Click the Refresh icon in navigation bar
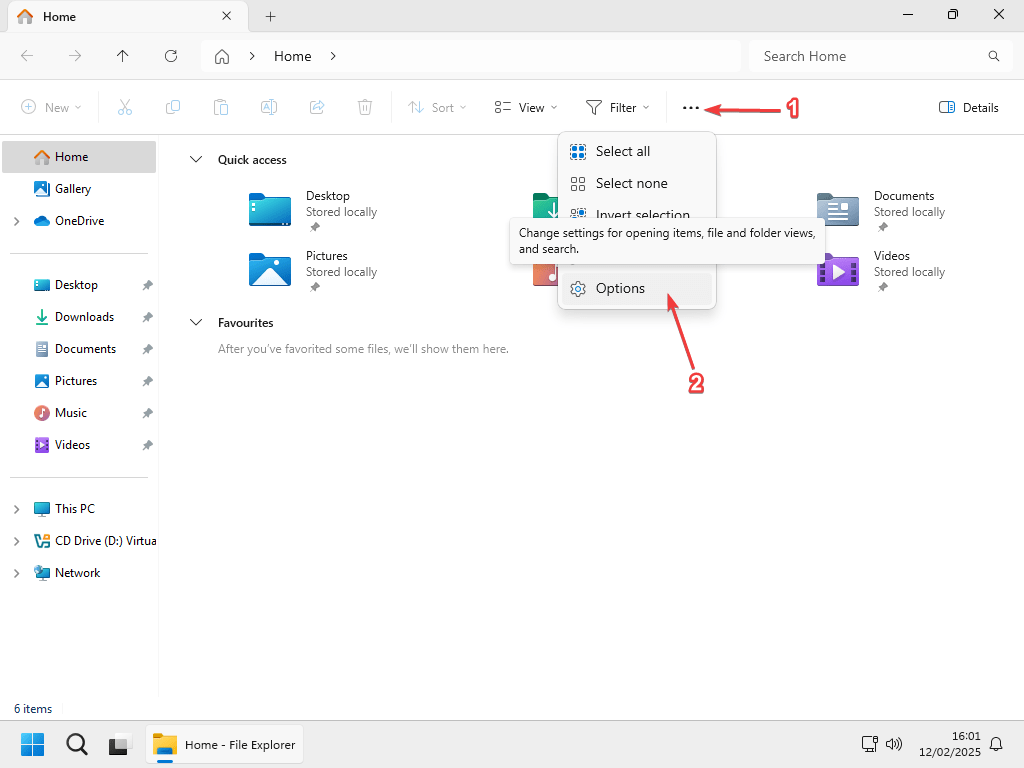Image resolution: width=1024 pixels, height=768 pixels. click(x=171, y=56)
